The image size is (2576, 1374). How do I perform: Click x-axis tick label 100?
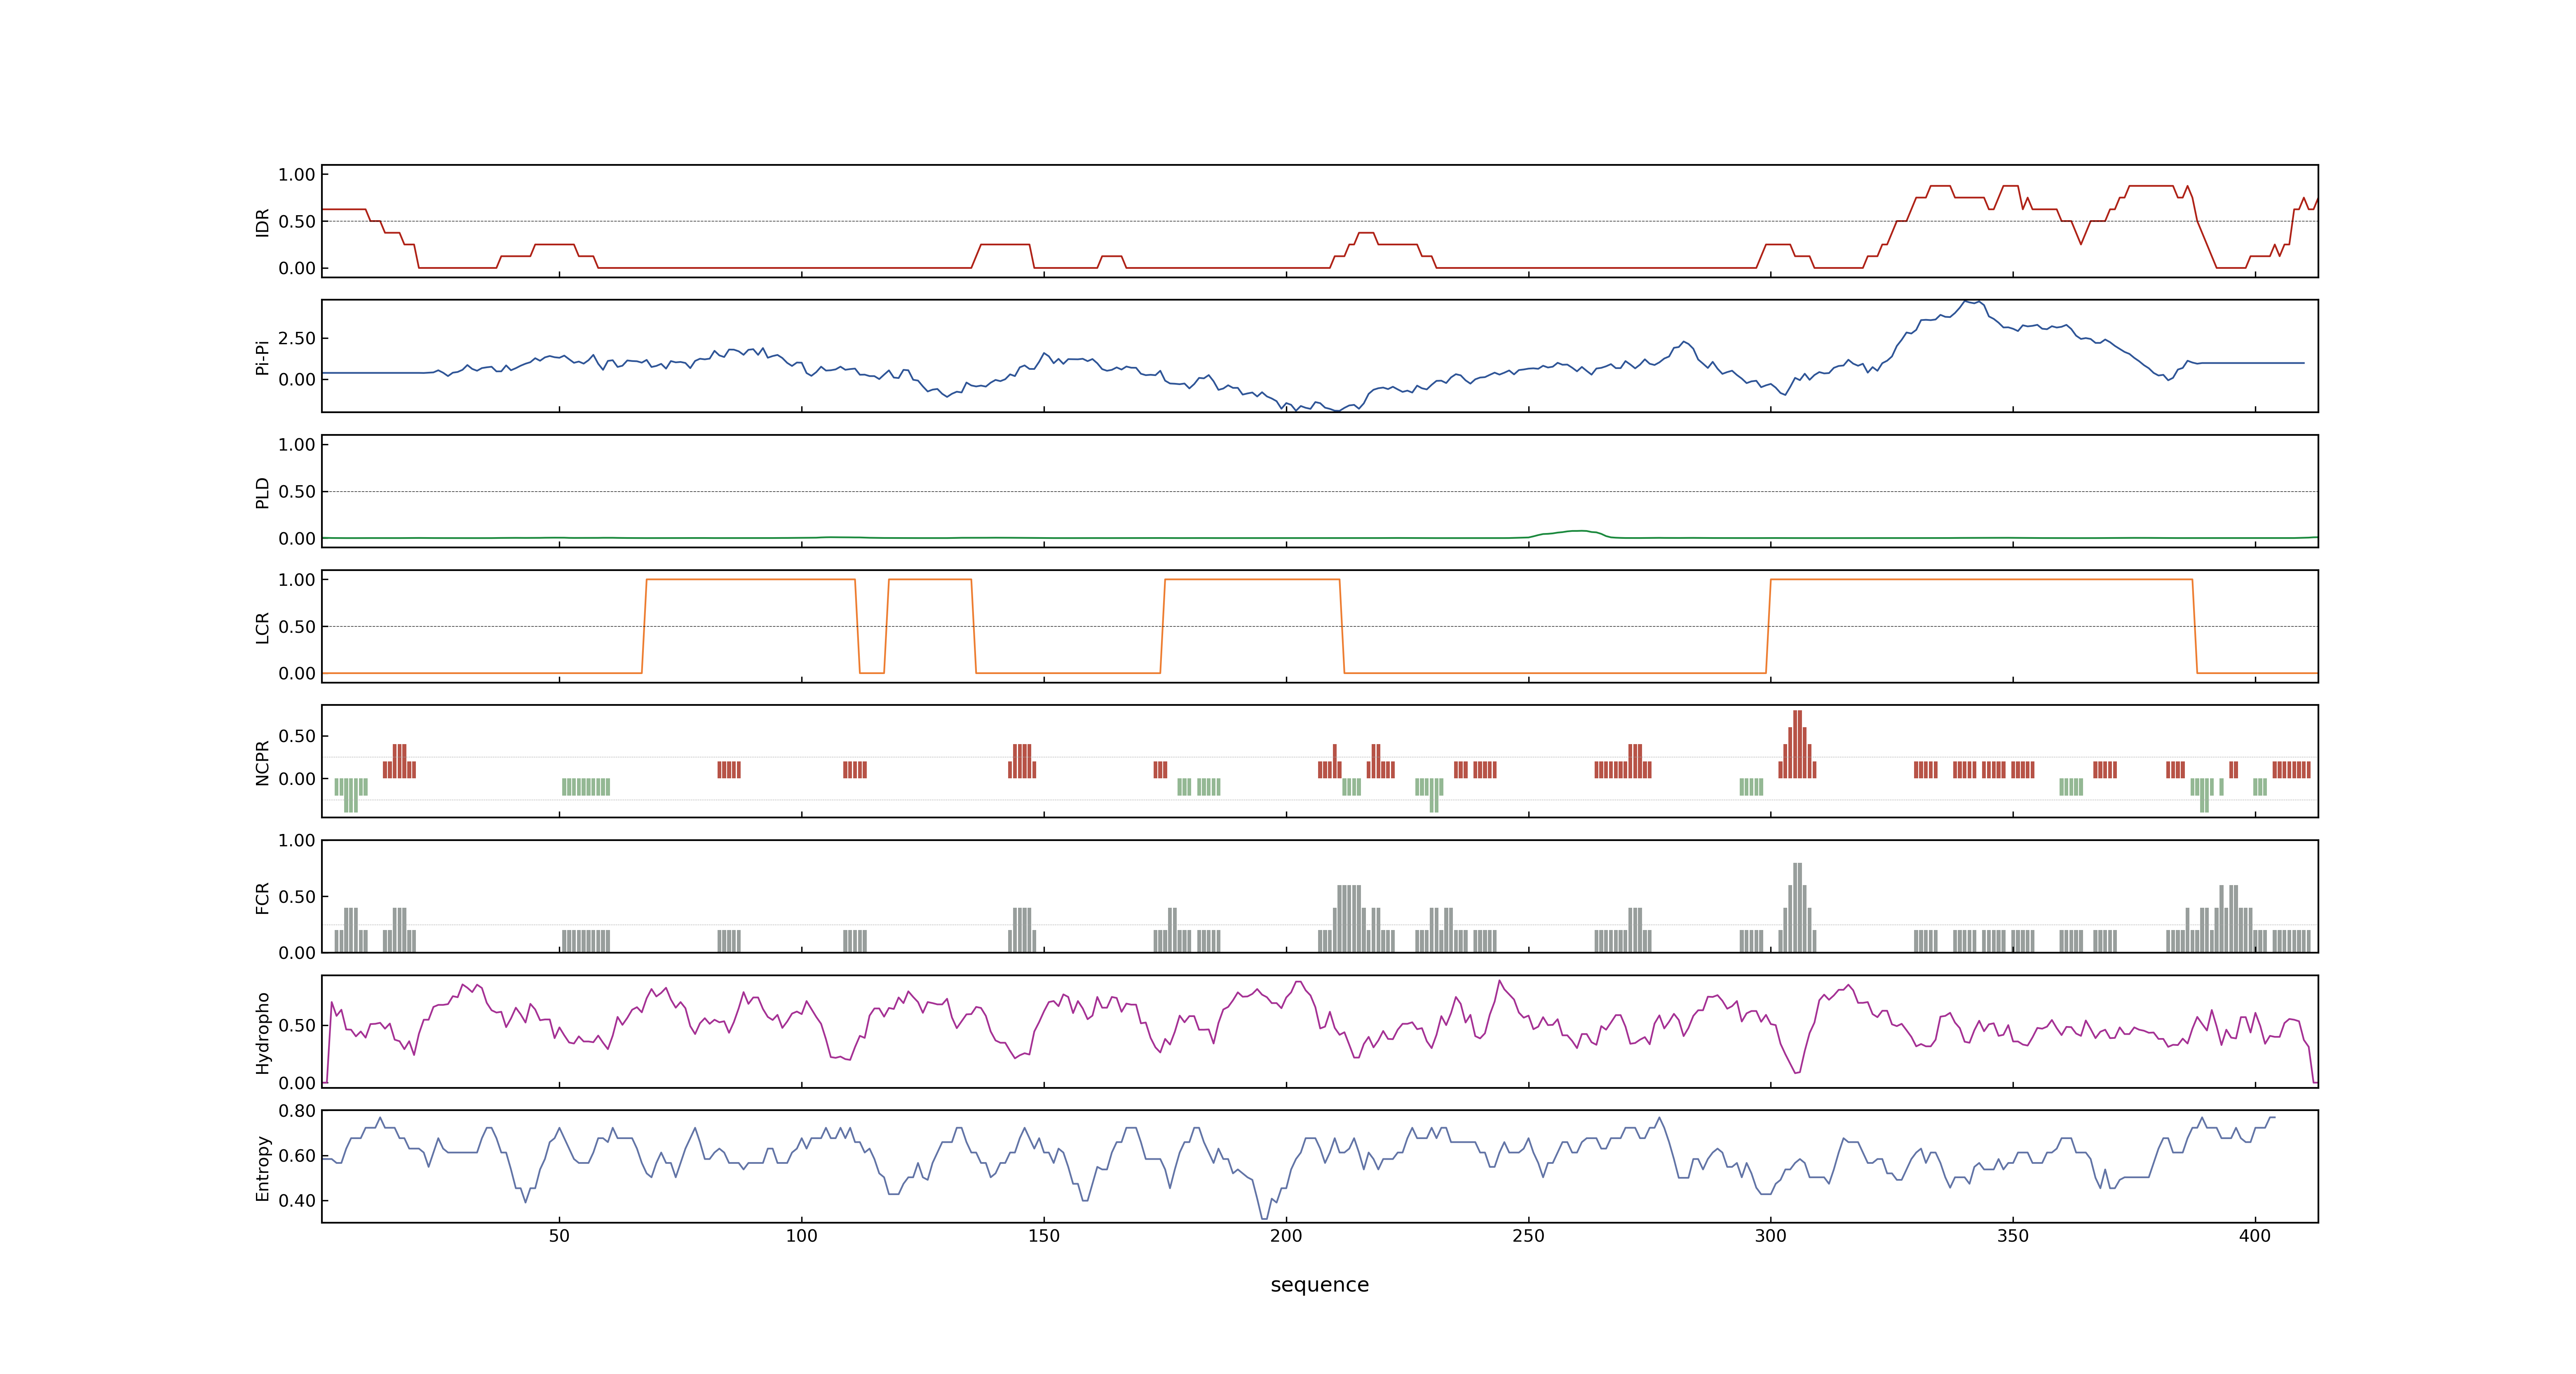pos(801,1236)
